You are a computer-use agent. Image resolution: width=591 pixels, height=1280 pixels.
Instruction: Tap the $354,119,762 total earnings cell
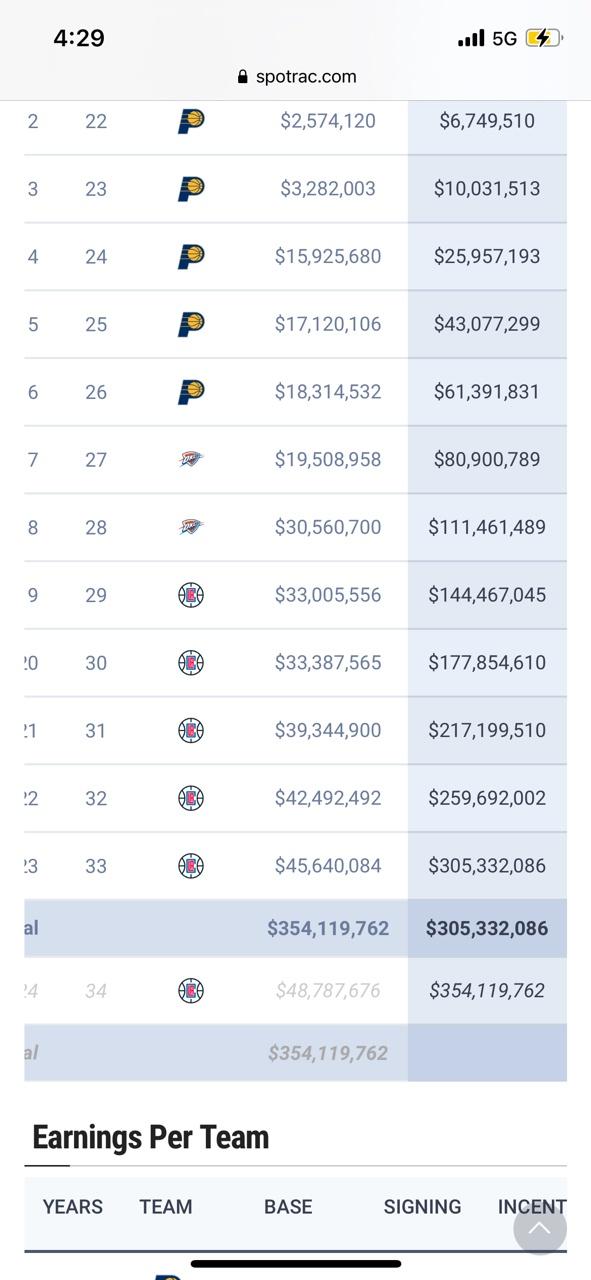pyautogui.click(x=328, y=928)
